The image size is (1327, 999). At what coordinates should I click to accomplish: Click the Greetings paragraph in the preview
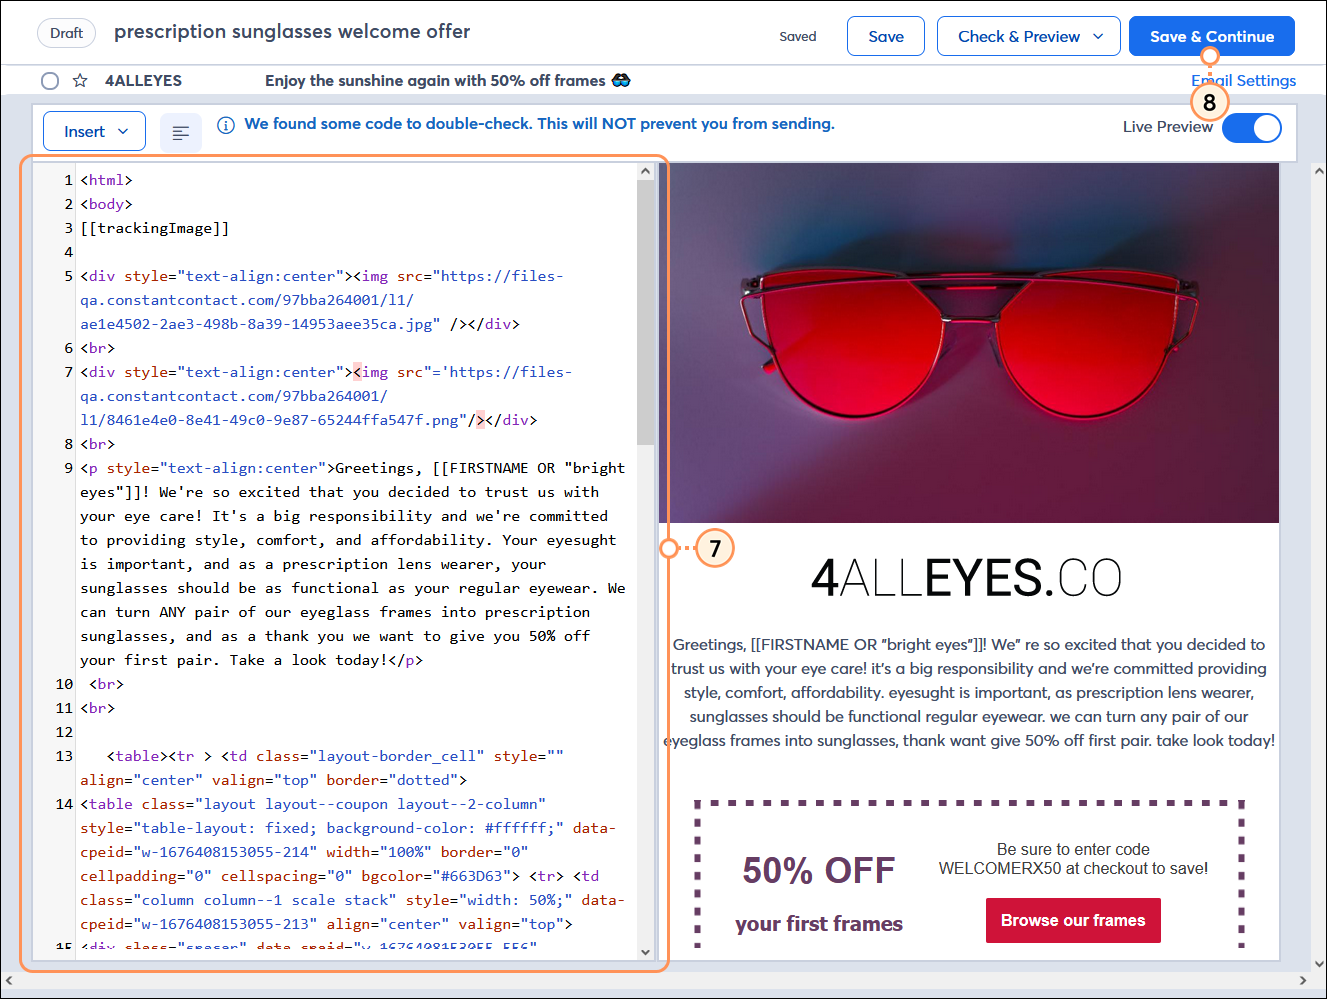click(969, 693)
